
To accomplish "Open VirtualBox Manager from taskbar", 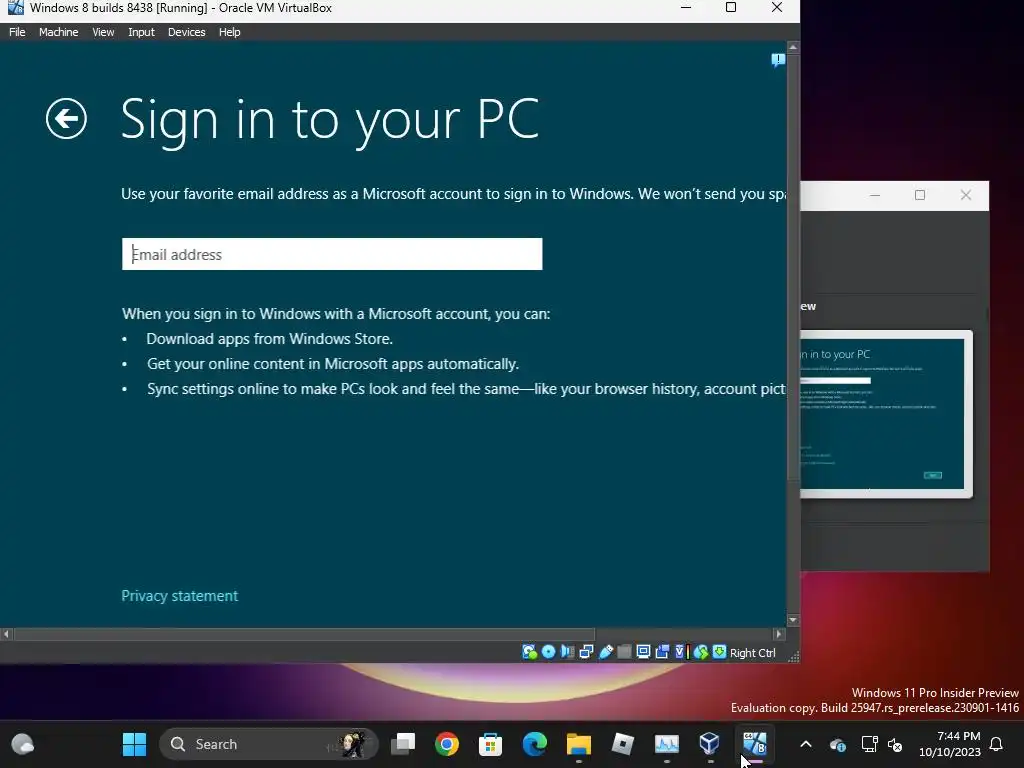I will (710, 744).
